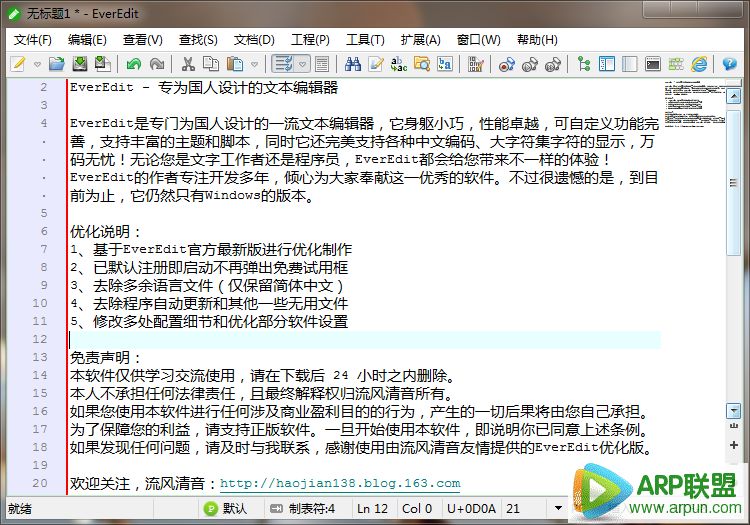Viewport: 750px width, 525px height.
Task: Open Find with the binoculars icon
Action: 353,64
